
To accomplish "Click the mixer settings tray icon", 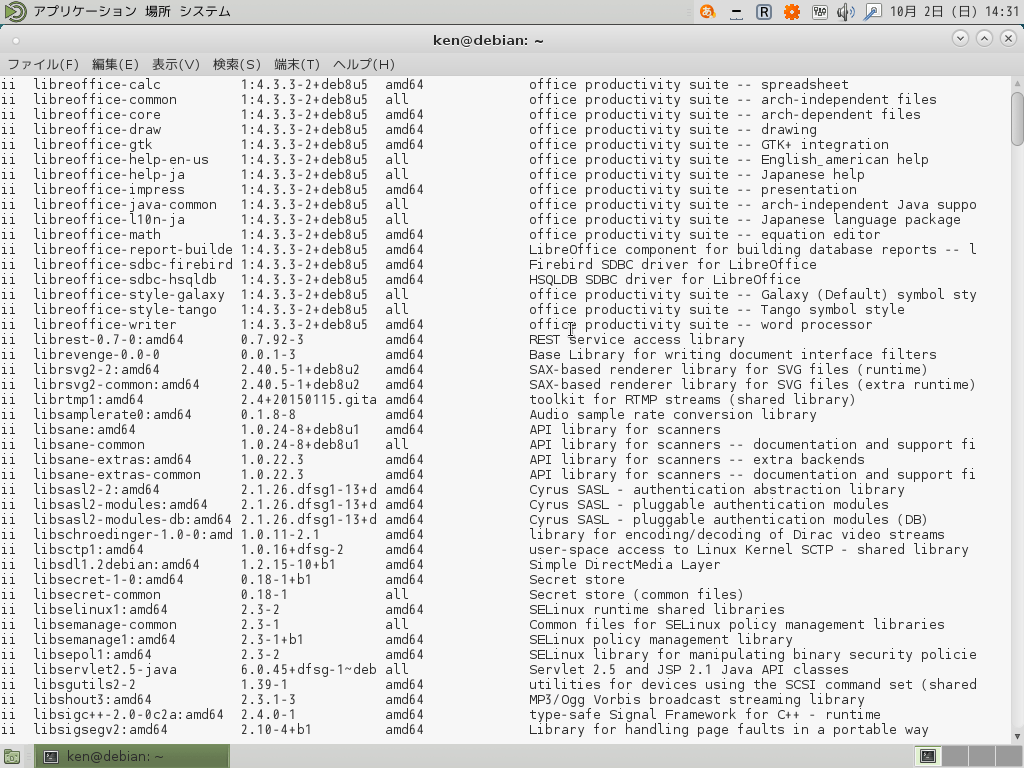I will (820, 12).
